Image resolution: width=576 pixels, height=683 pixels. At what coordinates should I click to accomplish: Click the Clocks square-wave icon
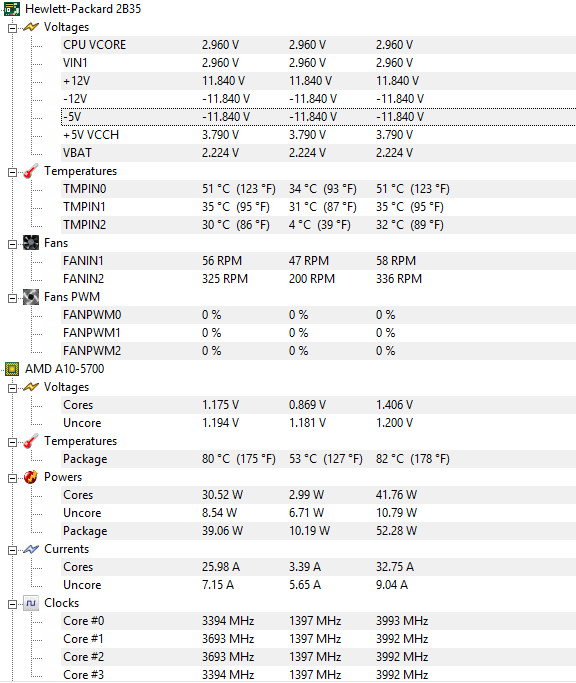[30, 603]
